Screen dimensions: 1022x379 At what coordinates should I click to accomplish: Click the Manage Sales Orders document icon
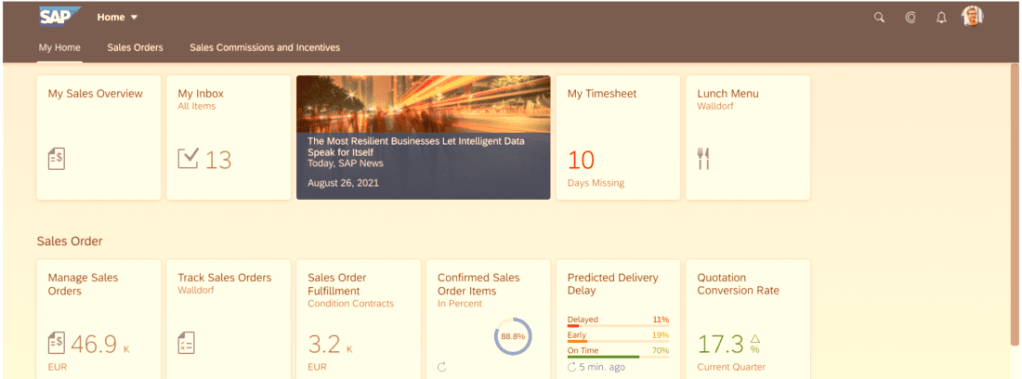[57, 342]
